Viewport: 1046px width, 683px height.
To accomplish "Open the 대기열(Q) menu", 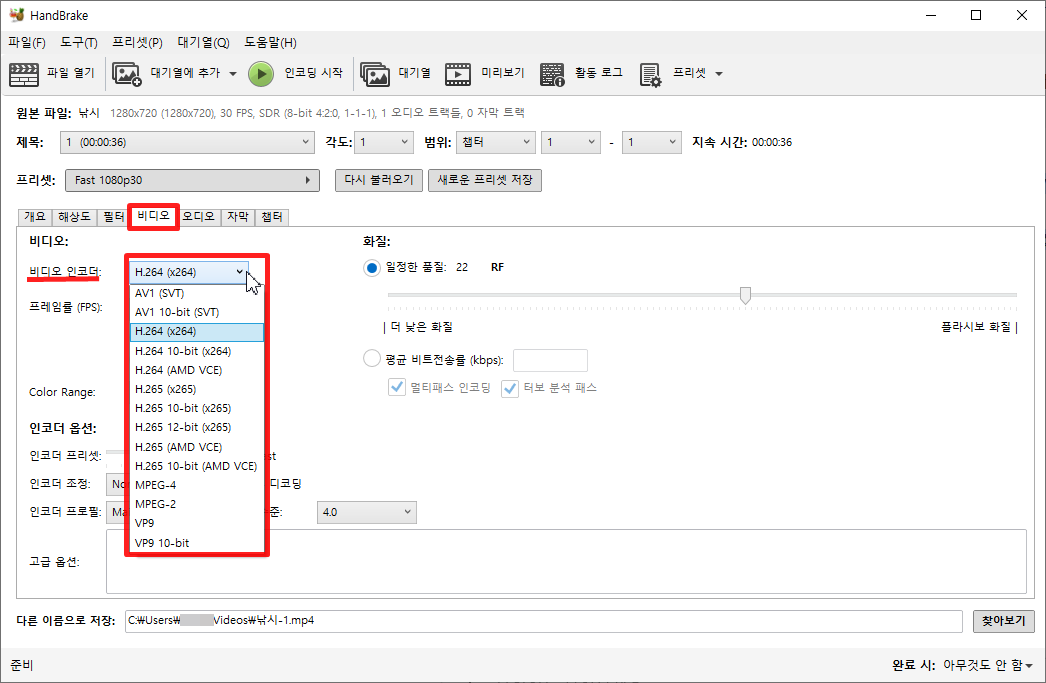I will tap(203, 43).
